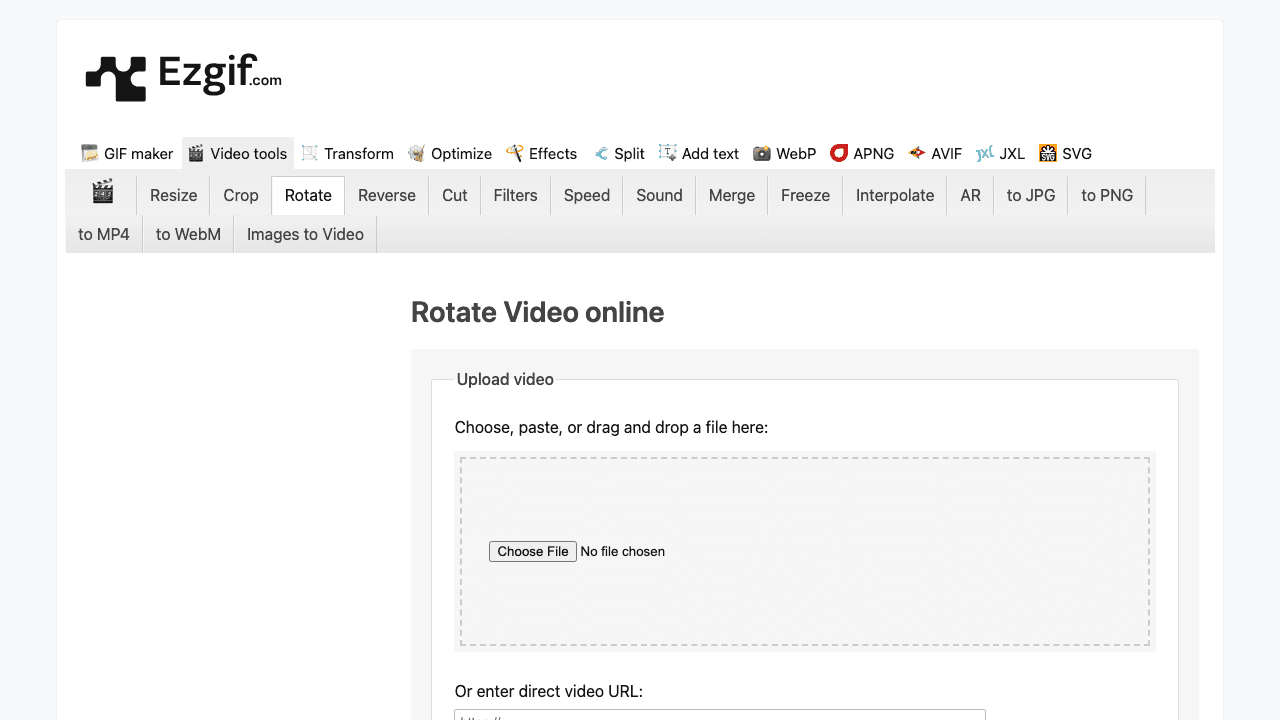Open the Crop video tab
Viewport: 1280px width, 720px height.
click(240, 195)
